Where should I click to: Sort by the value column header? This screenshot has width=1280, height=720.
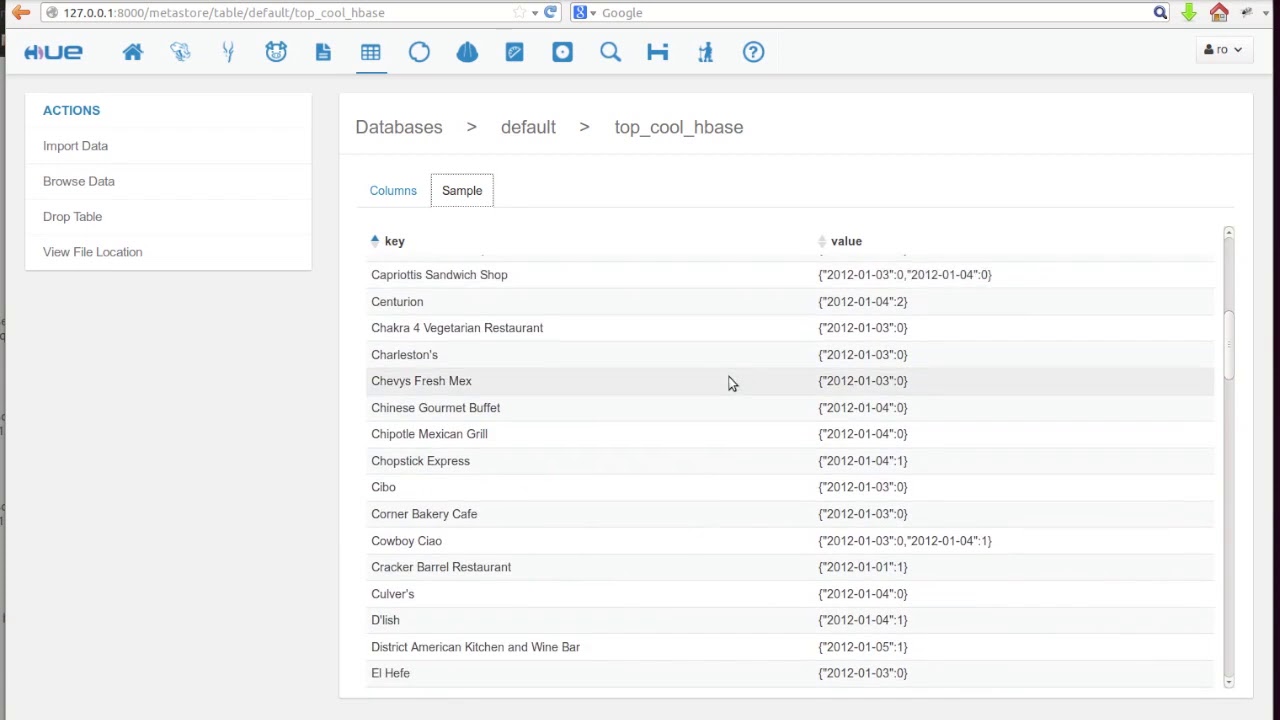click(x=846, y=241)
